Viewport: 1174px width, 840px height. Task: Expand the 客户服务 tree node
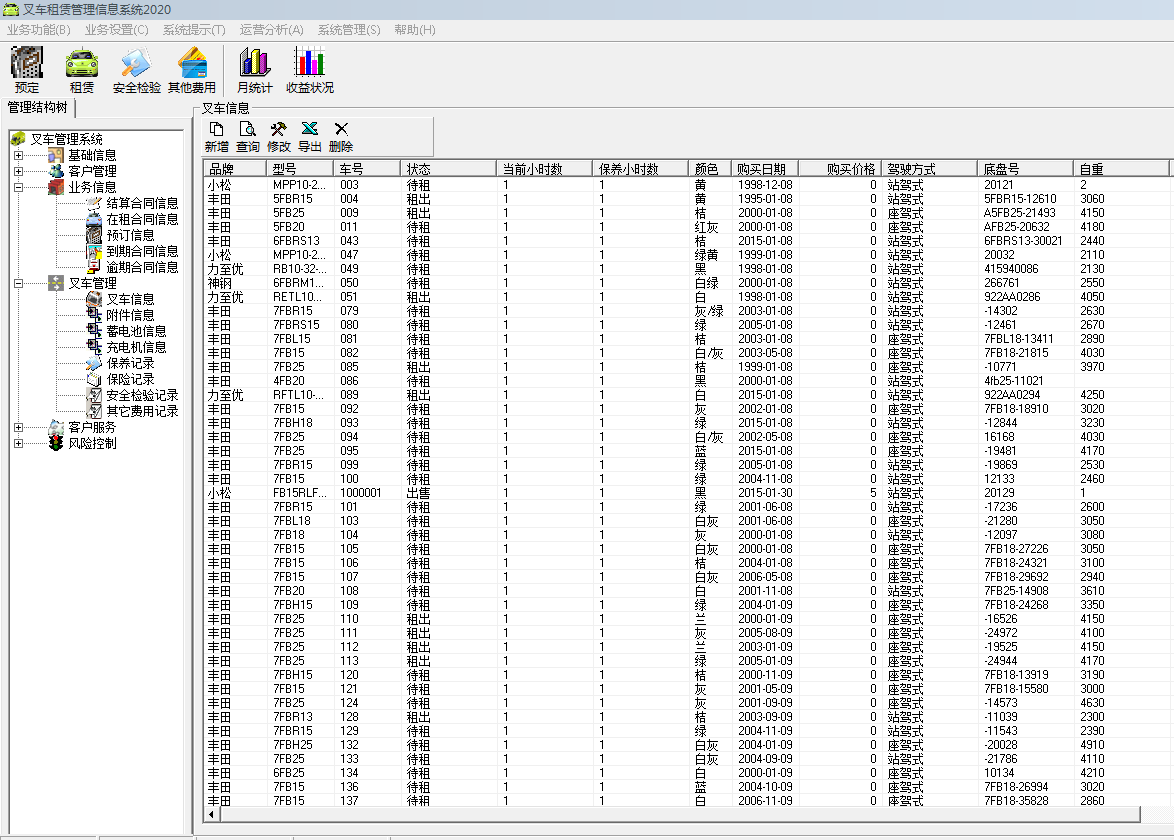click(18, 427)
